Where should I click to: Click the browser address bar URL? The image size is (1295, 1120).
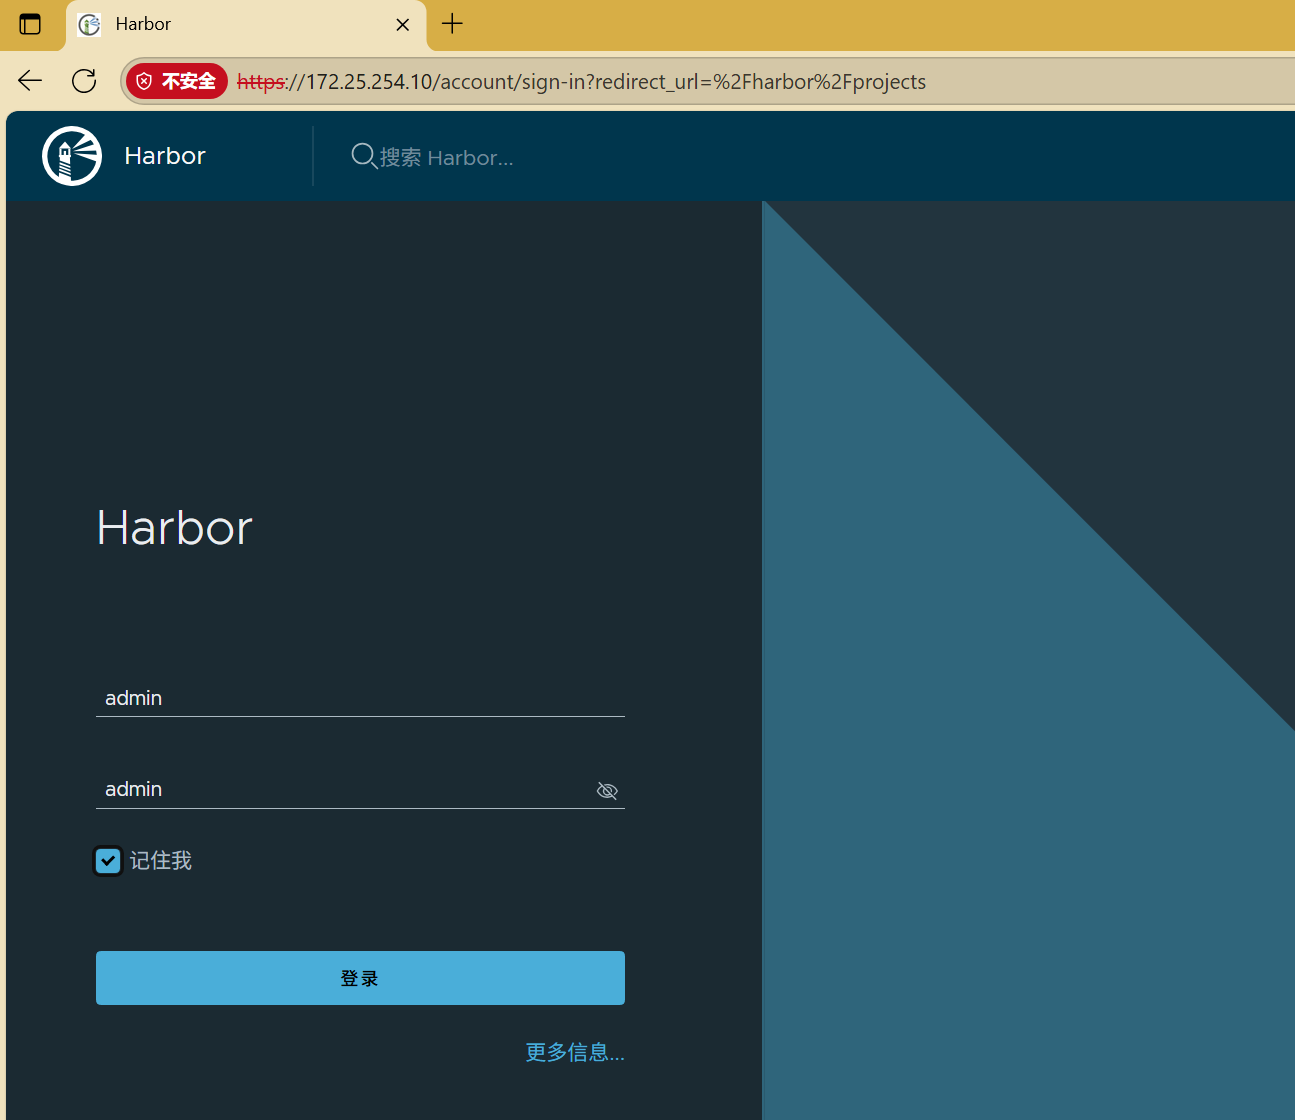coord(582,82)
